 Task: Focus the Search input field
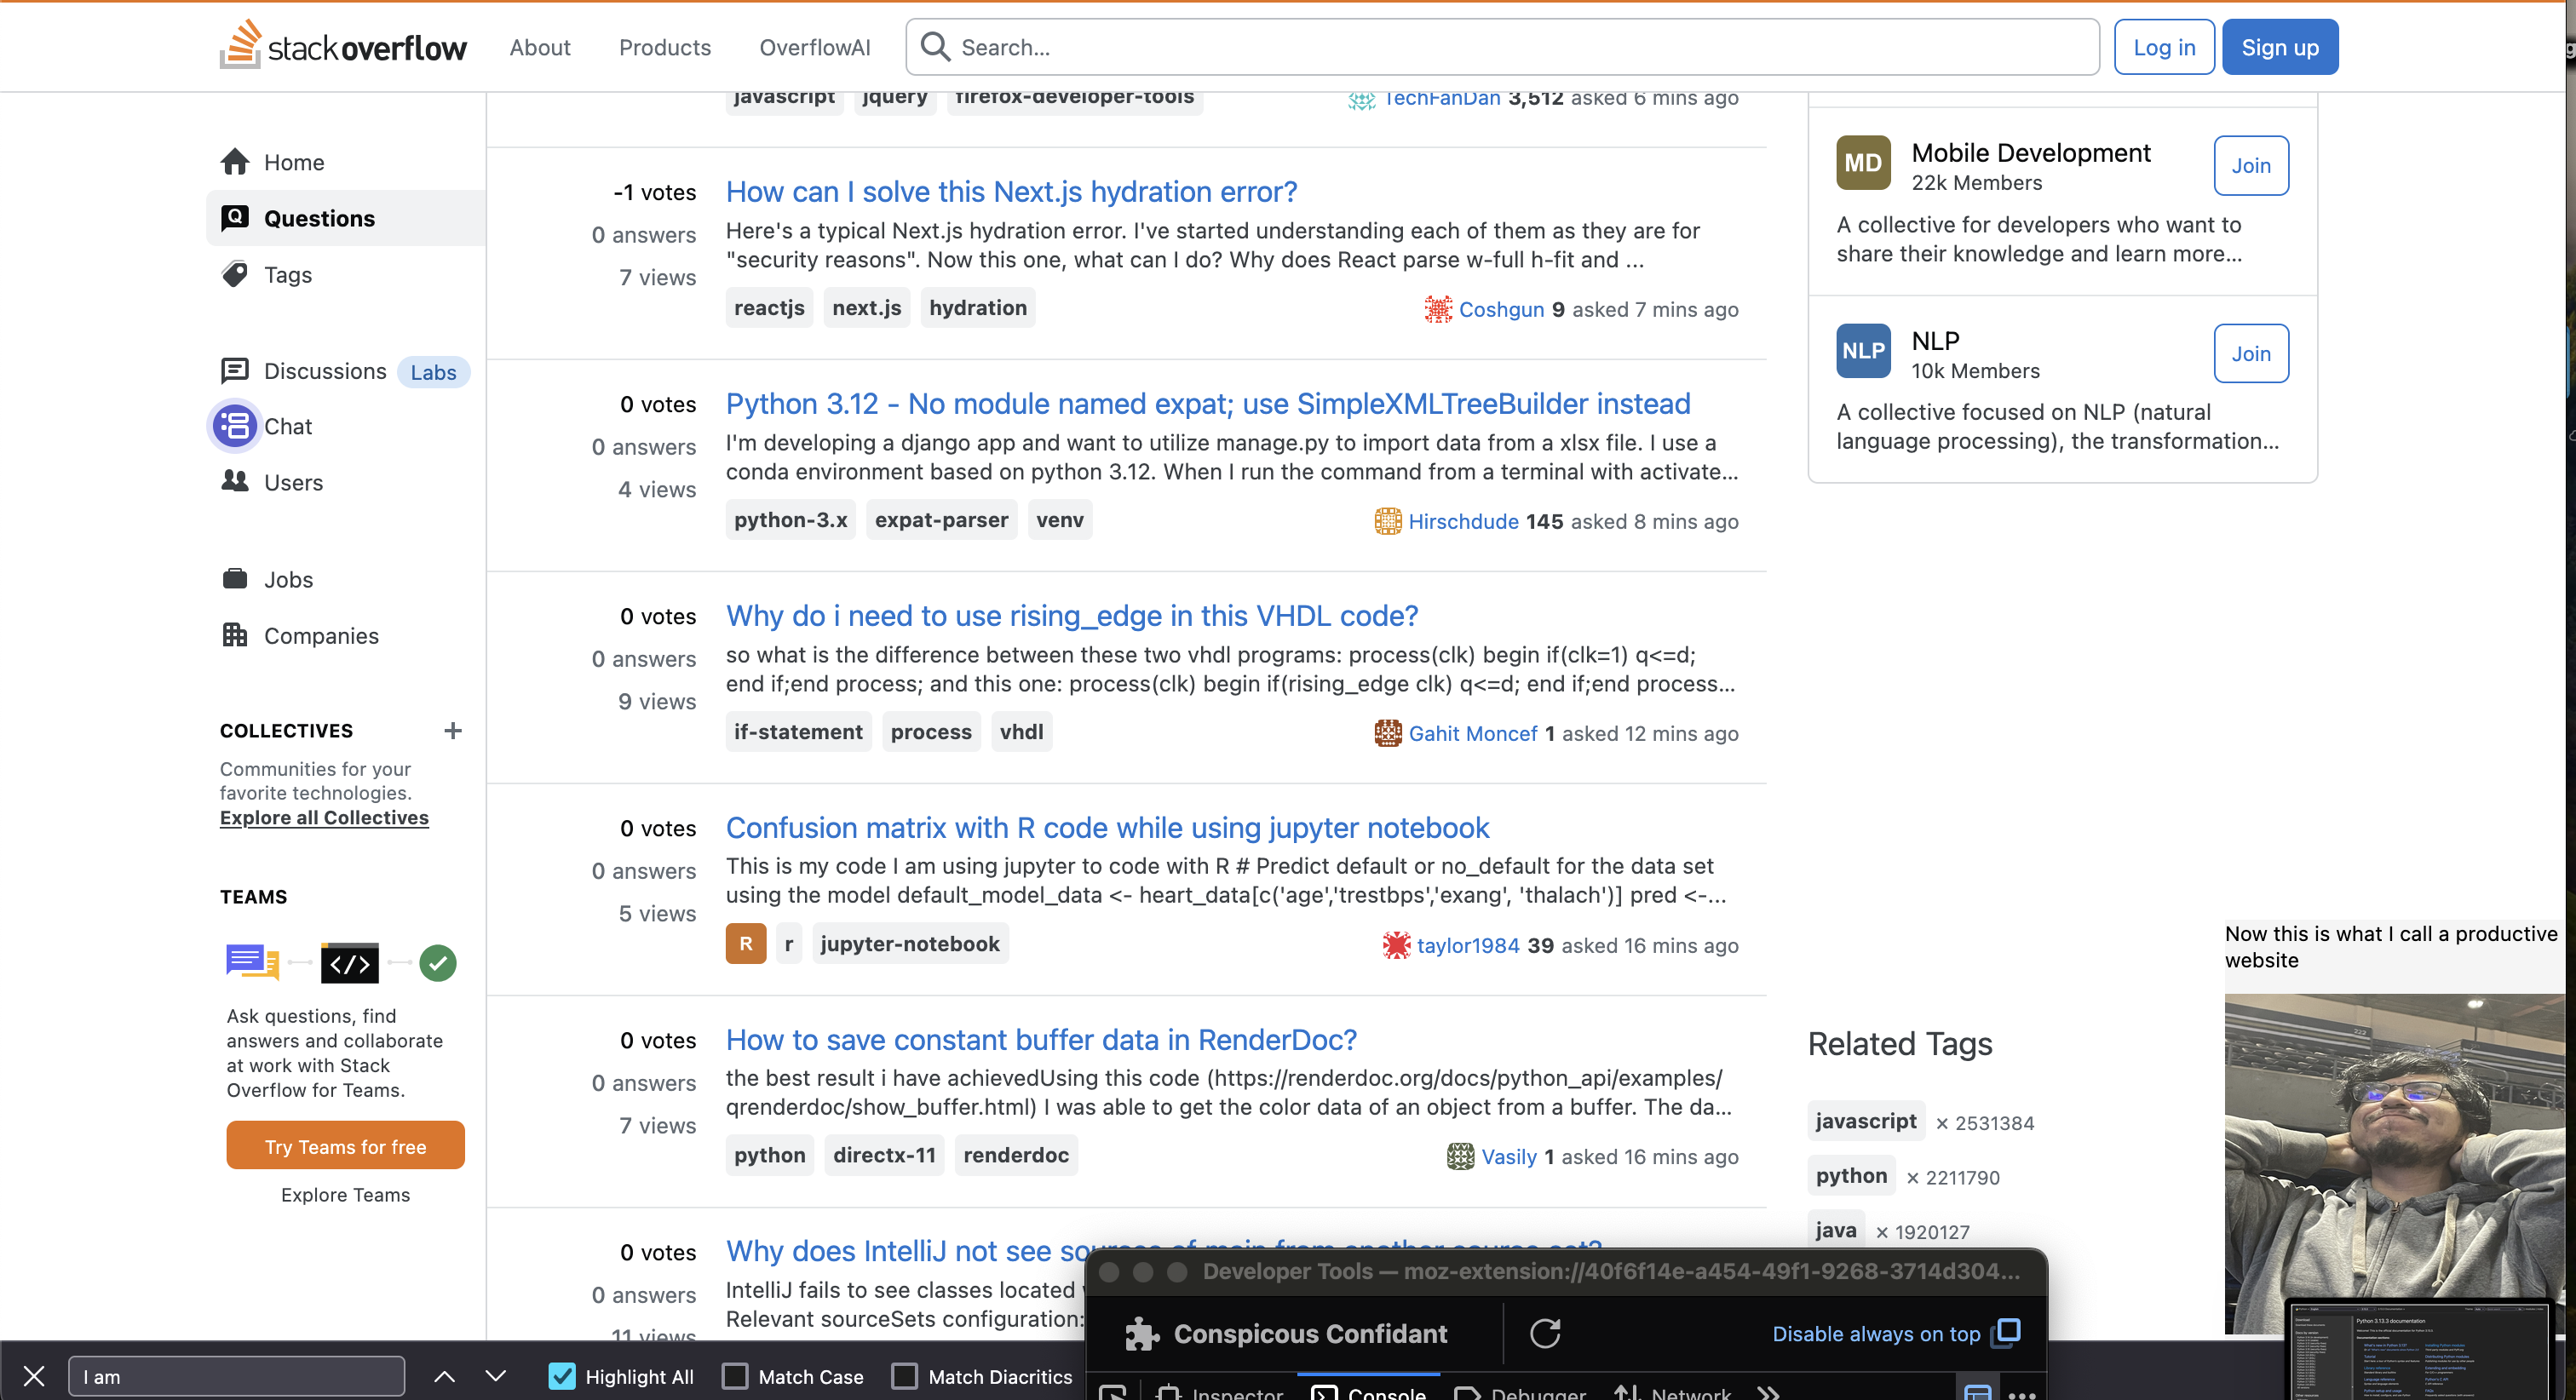(x=1500, y=47)
